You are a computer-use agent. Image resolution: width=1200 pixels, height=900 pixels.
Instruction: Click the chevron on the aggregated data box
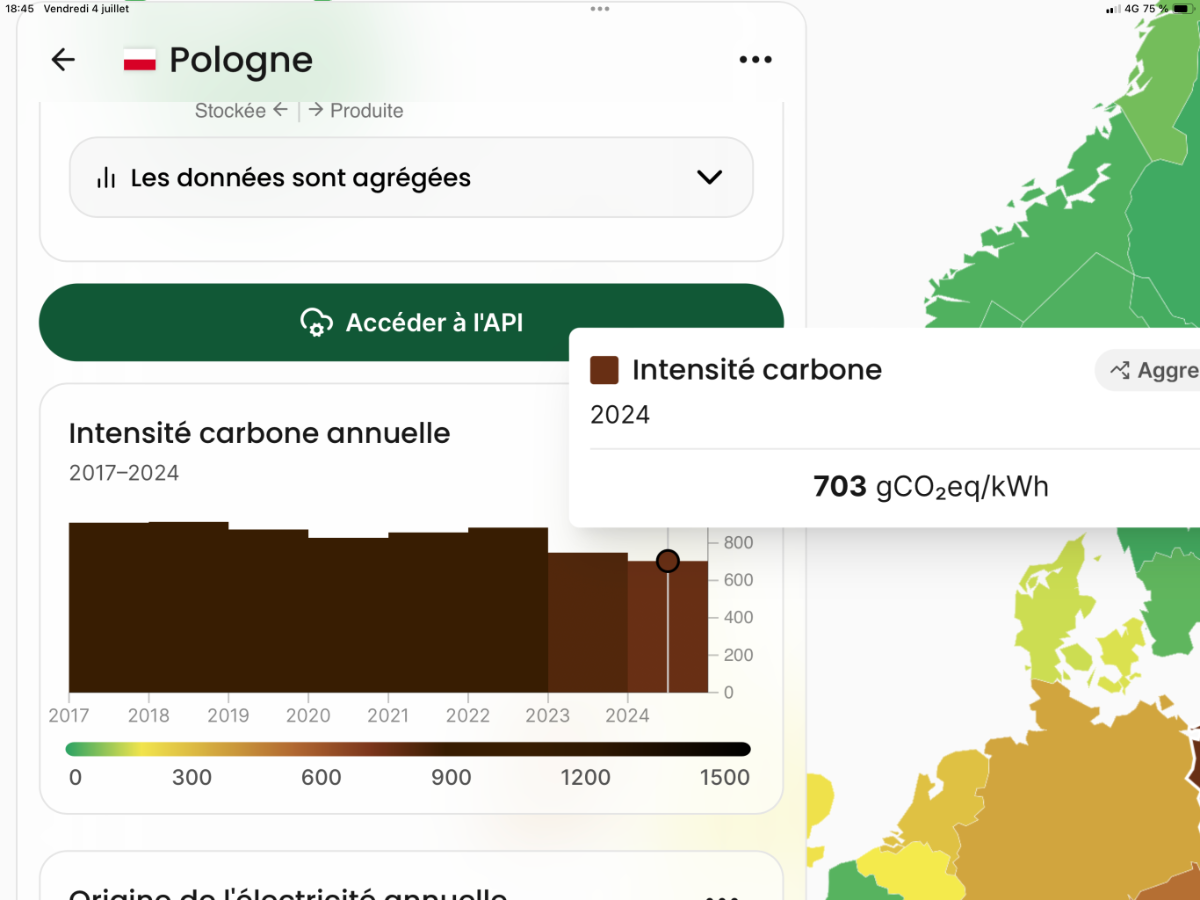(709, 178)
